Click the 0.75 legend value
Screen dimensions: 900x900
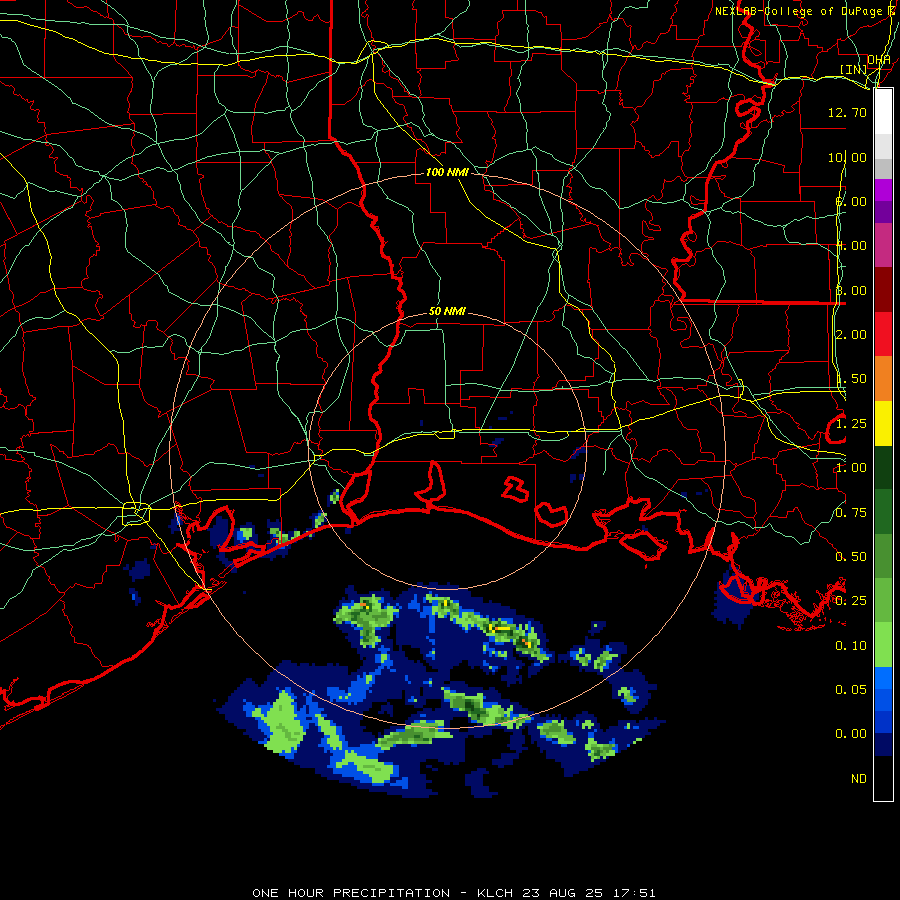tap(851, 513)
